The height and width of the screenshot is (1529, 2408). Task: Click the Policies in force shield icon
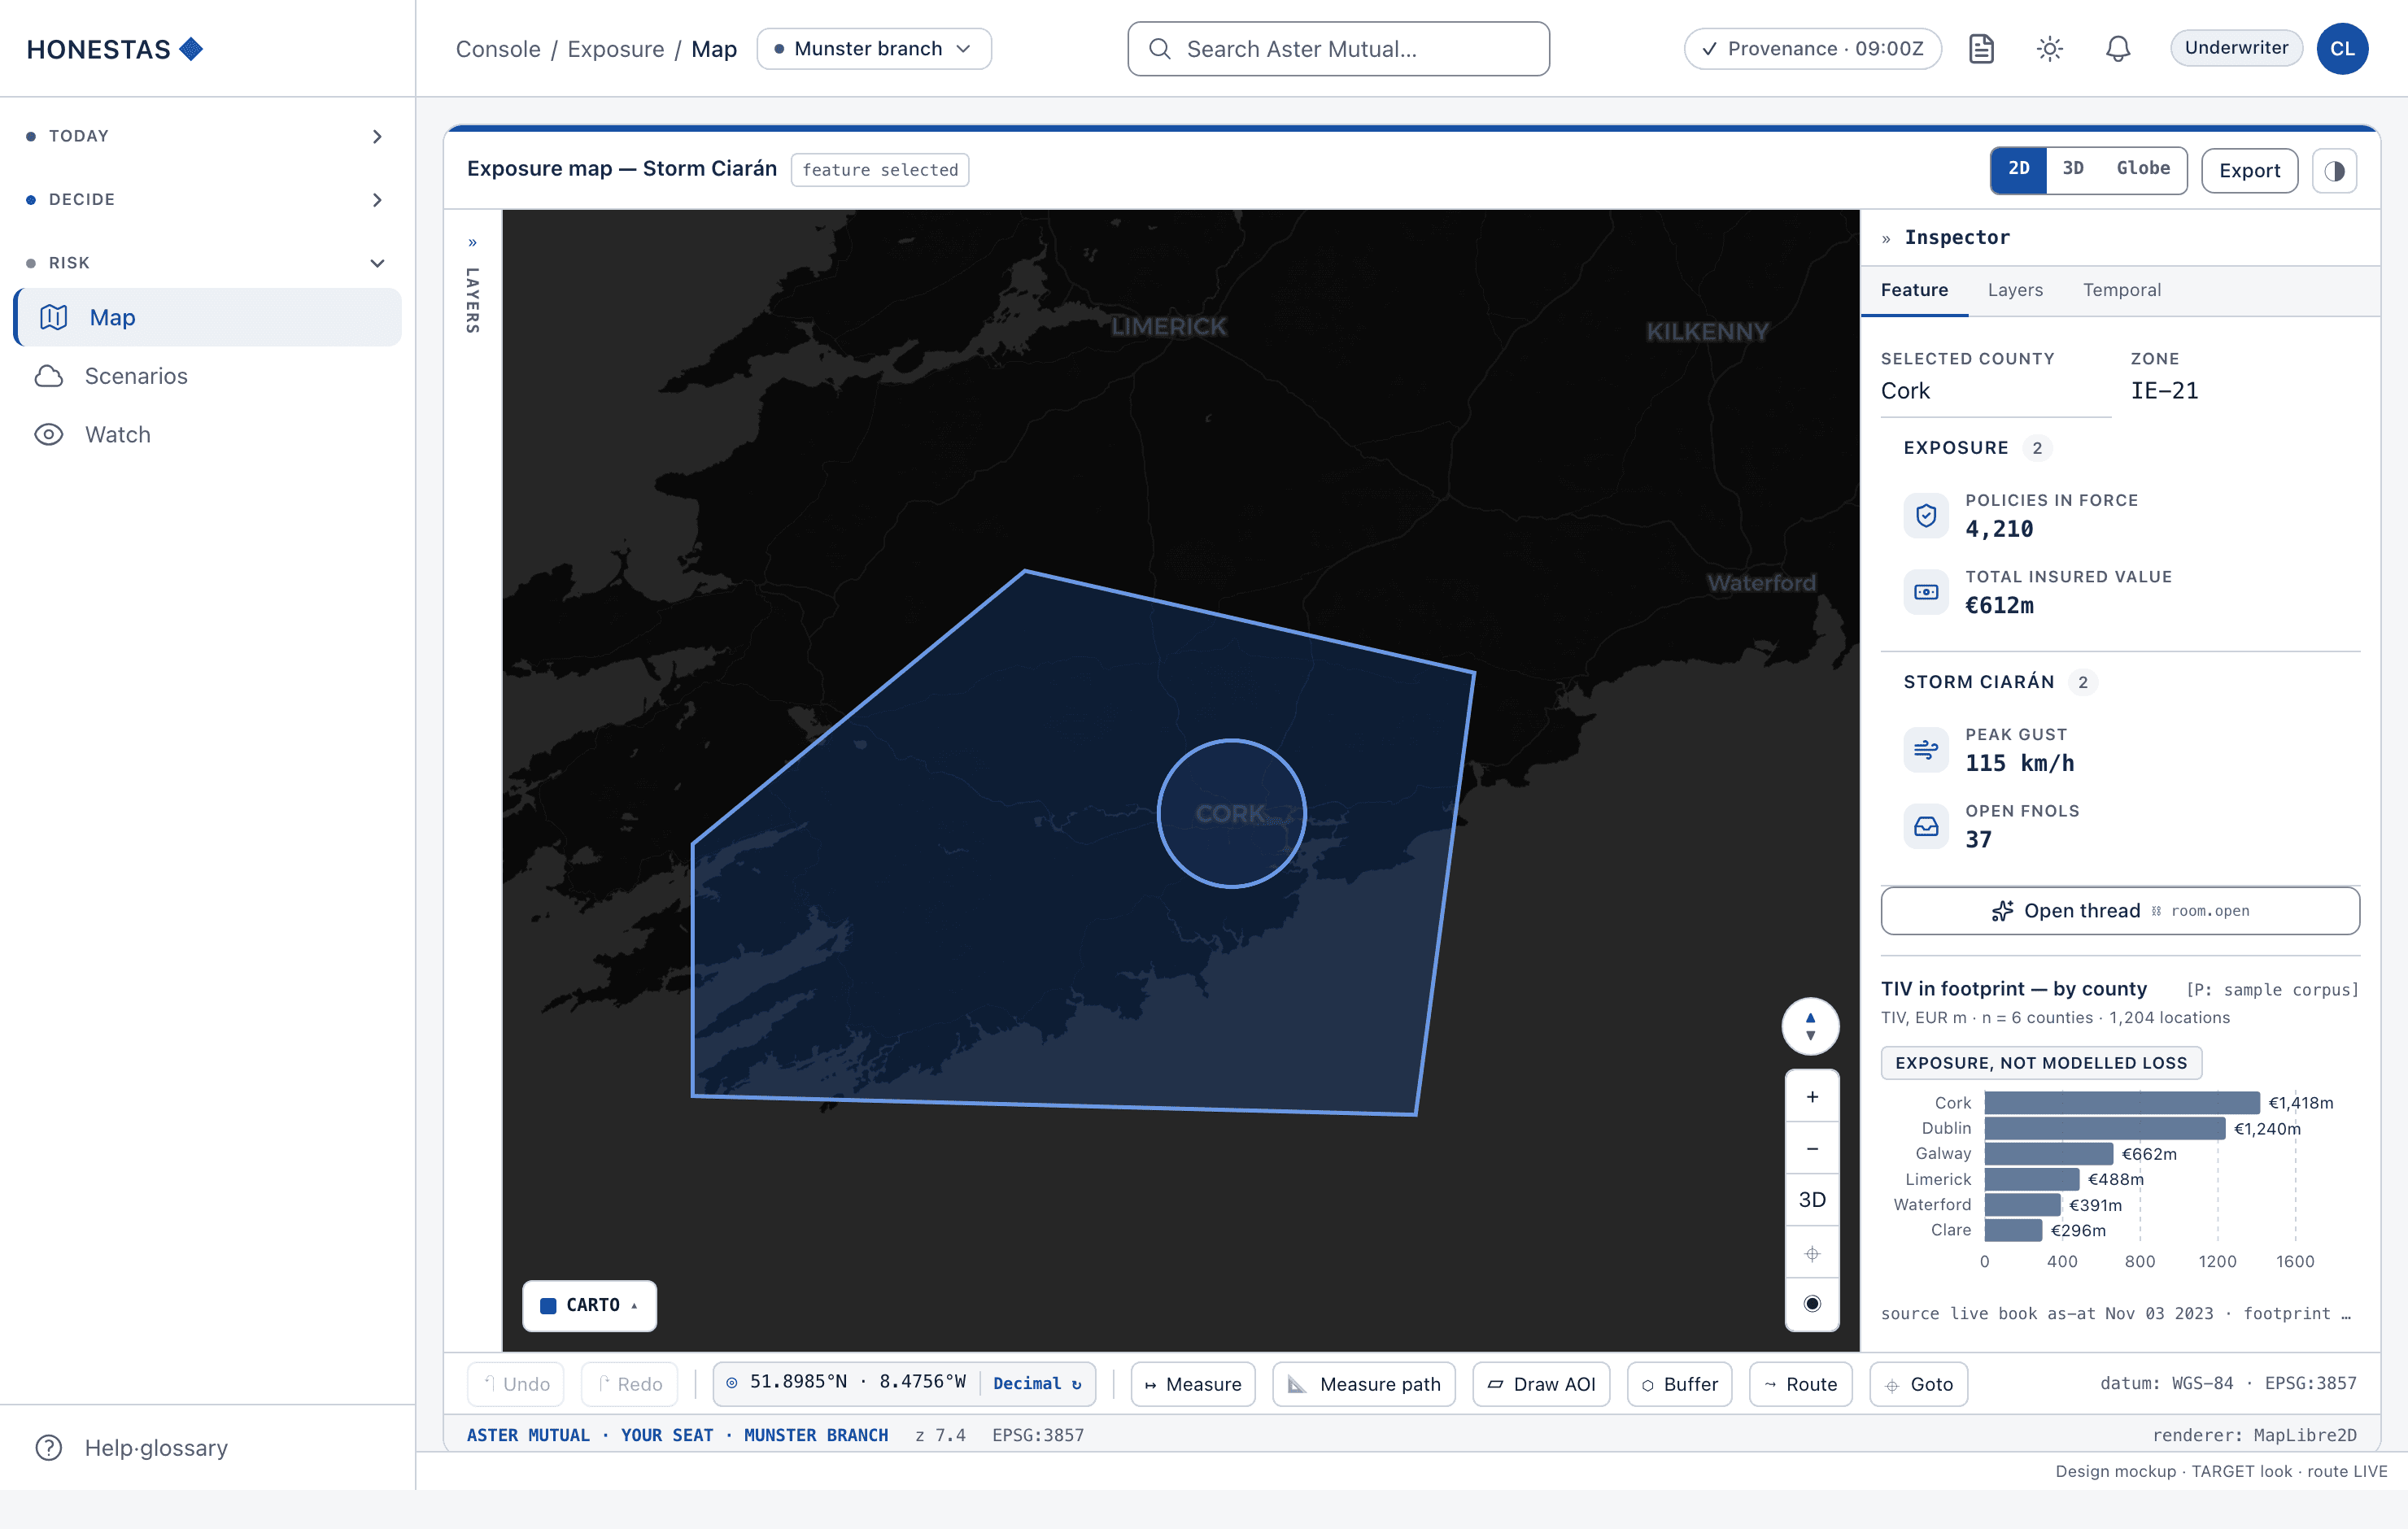click(x=1925, y=516)
